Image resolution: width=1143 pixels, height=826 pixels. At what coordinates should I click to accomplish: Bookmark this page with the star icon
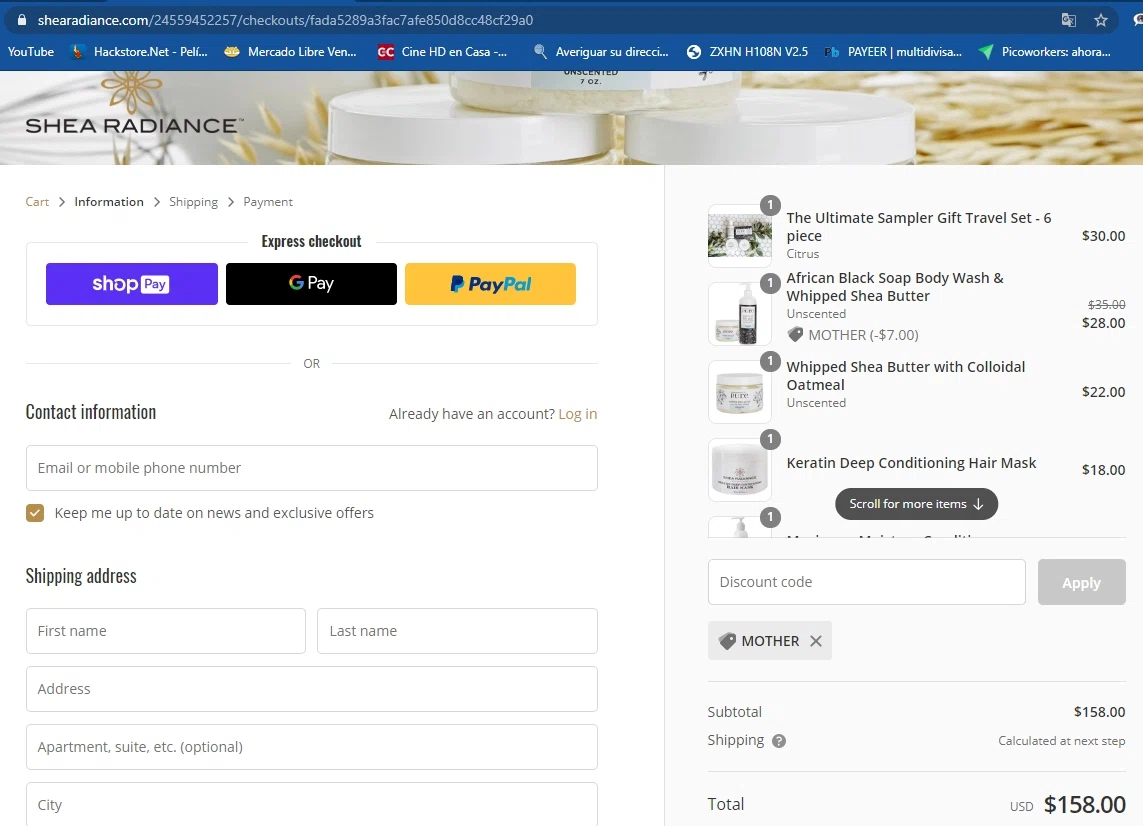1101,20
